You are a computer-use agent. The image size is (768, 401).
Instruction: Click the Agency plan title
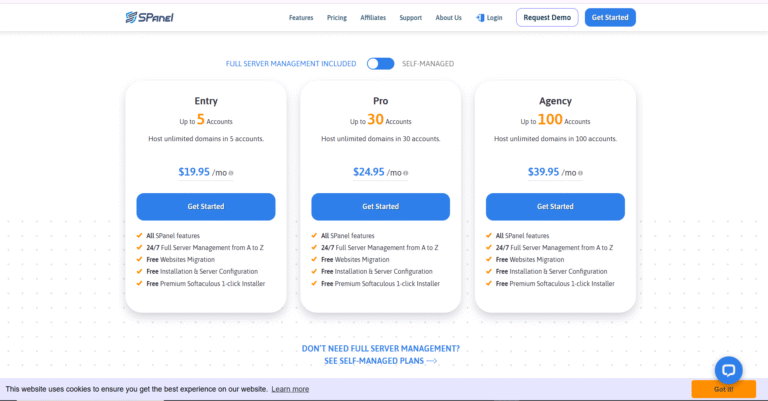click(x=555, y=101)
